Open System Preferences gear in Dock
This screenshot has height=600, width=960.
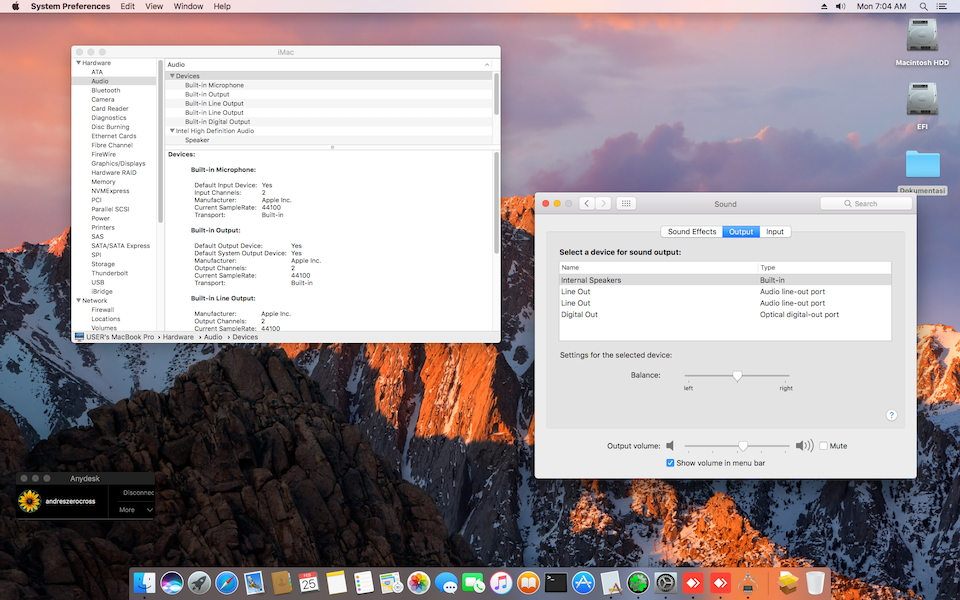click(666, 583)
